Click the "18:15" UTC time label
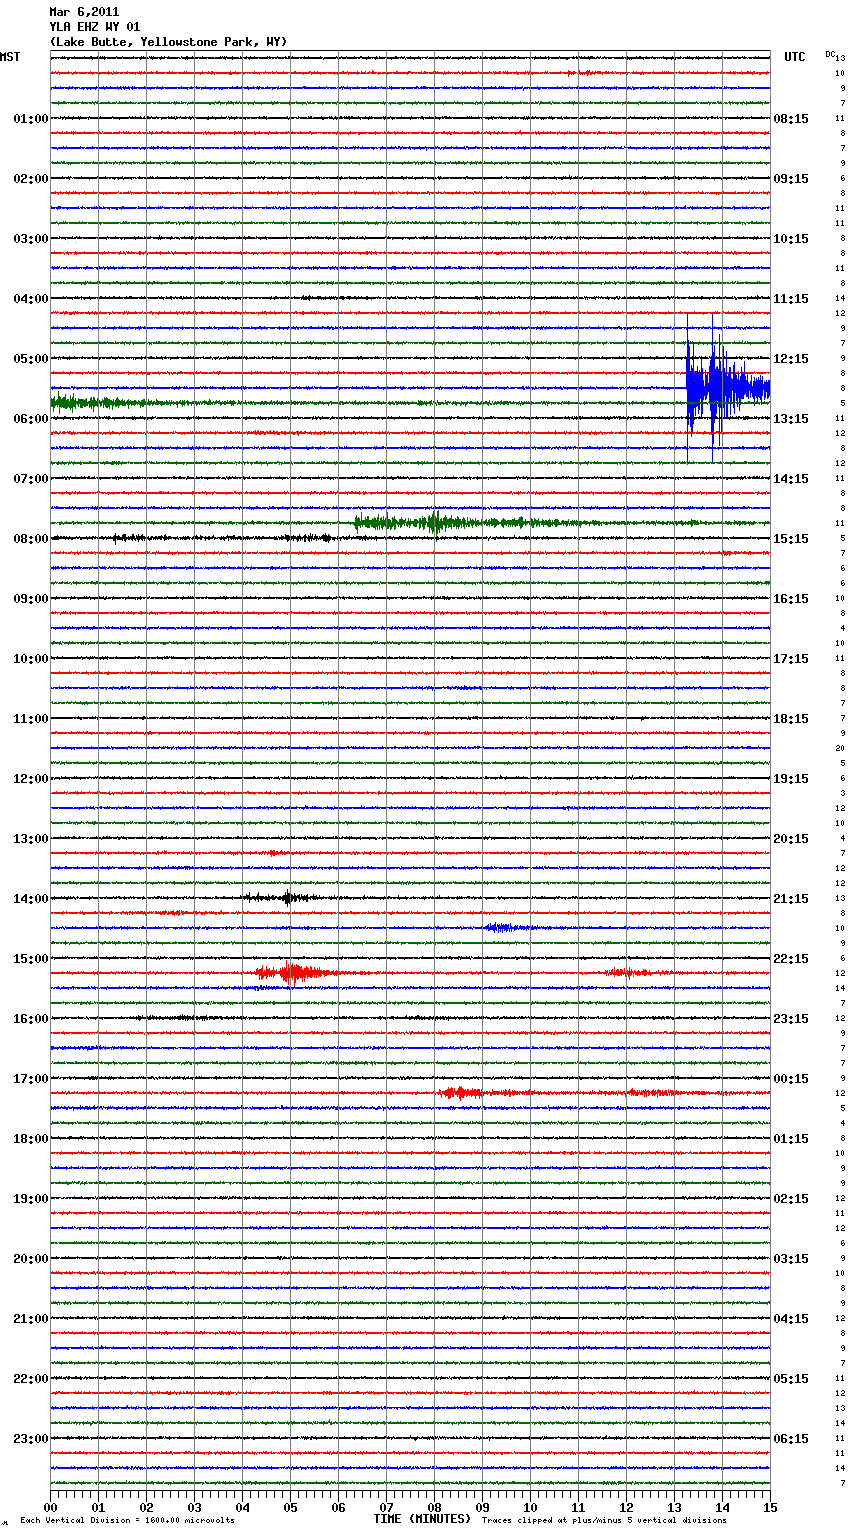The height and width of the screenshot is (1534, 850). [x=791, y=719]
